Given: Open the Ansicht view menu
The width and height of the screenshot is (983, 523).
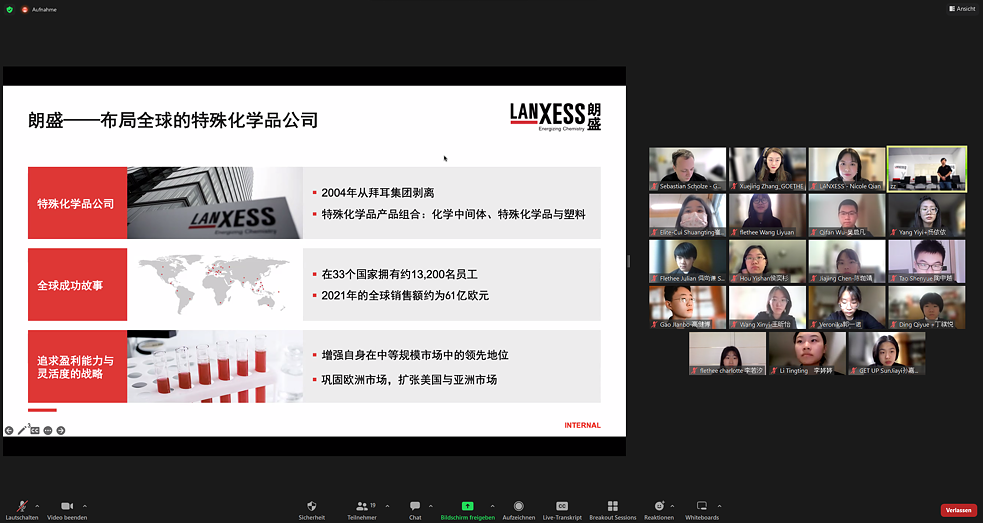Looking at the screenshot, I should (x=962, y=9).
